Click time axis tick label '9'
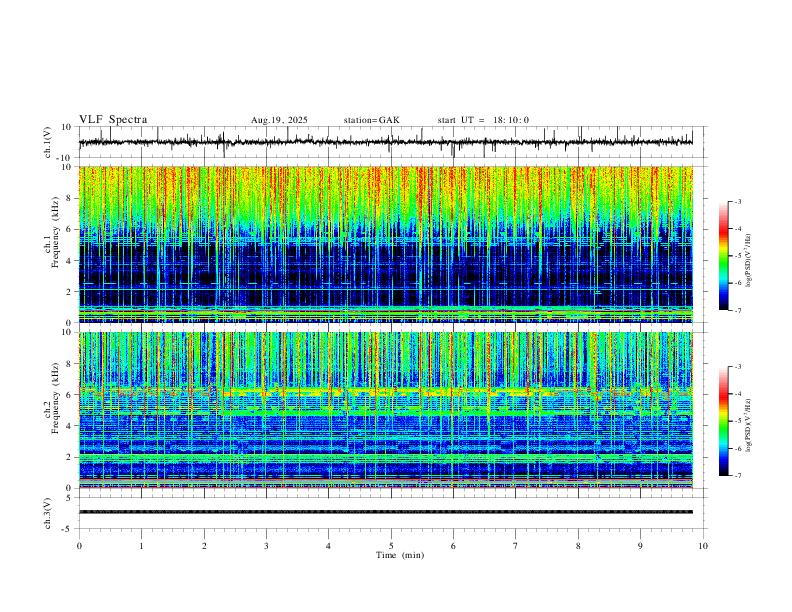This screenshot has height=612, width=792. tap(640, 546)
